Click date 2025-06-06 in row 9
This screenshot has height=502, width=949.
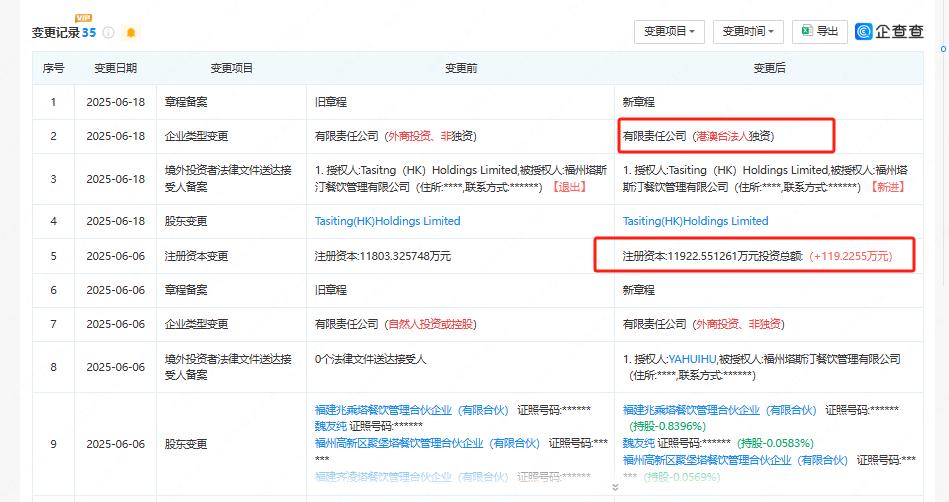[x=116, y=444]
